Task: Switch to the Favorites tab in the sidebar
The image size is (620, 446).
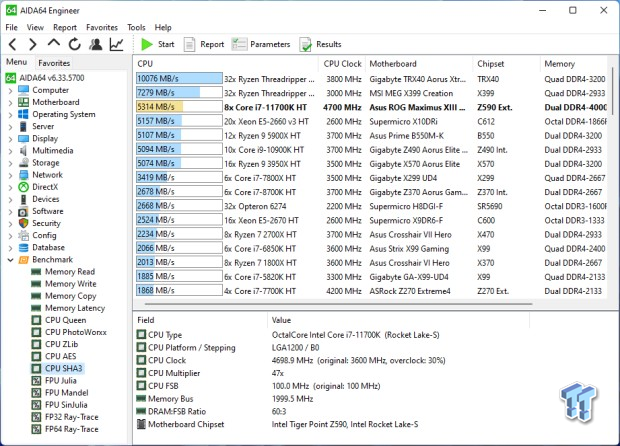Action: click(54, 63)
